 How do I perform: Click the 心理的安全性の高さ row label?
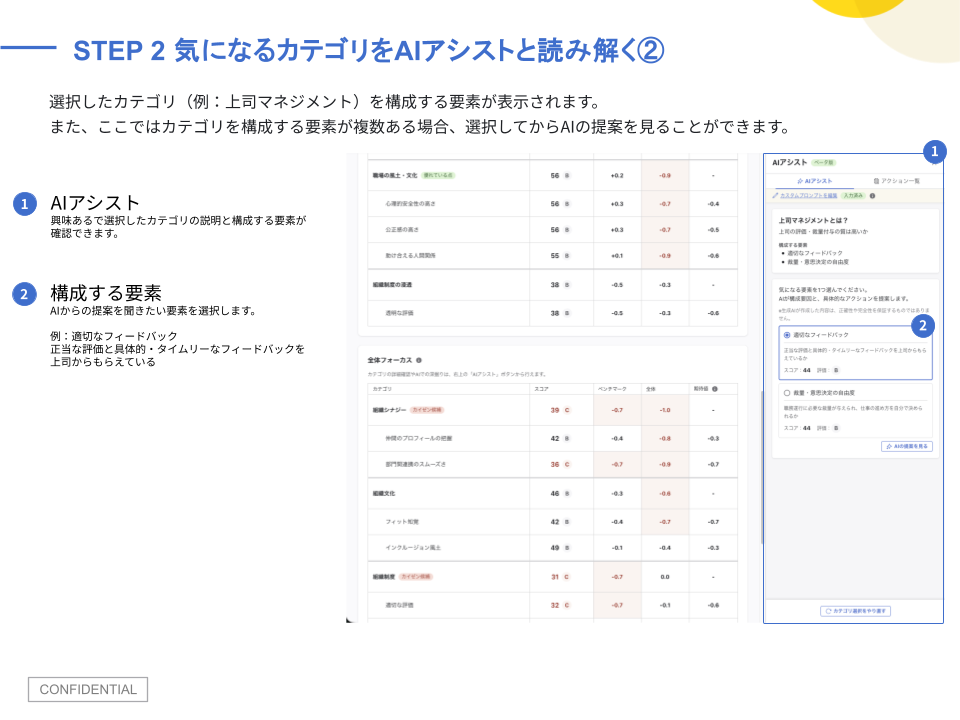tap(410, 204)
